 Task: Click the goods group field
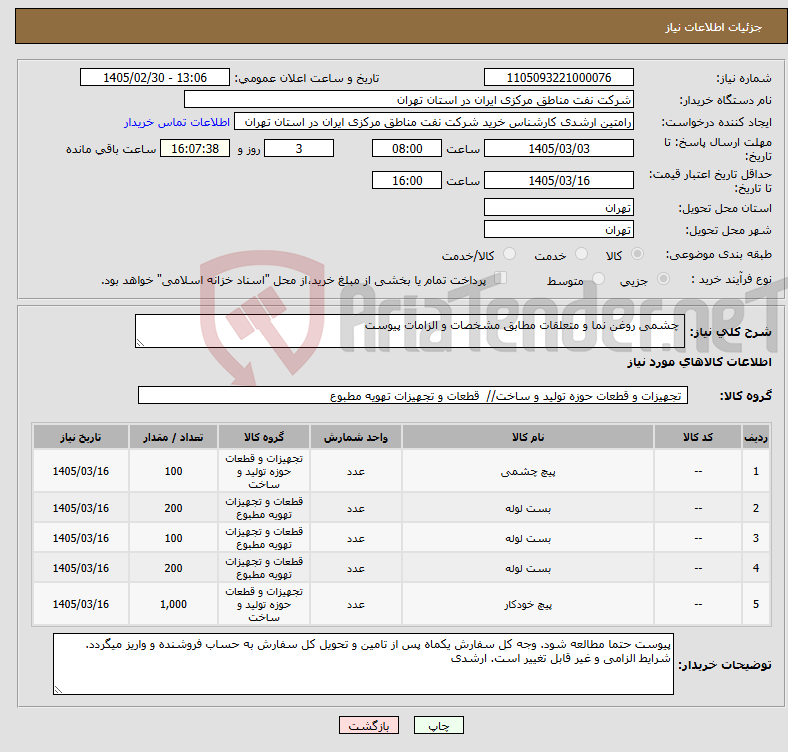click(413, 395)
